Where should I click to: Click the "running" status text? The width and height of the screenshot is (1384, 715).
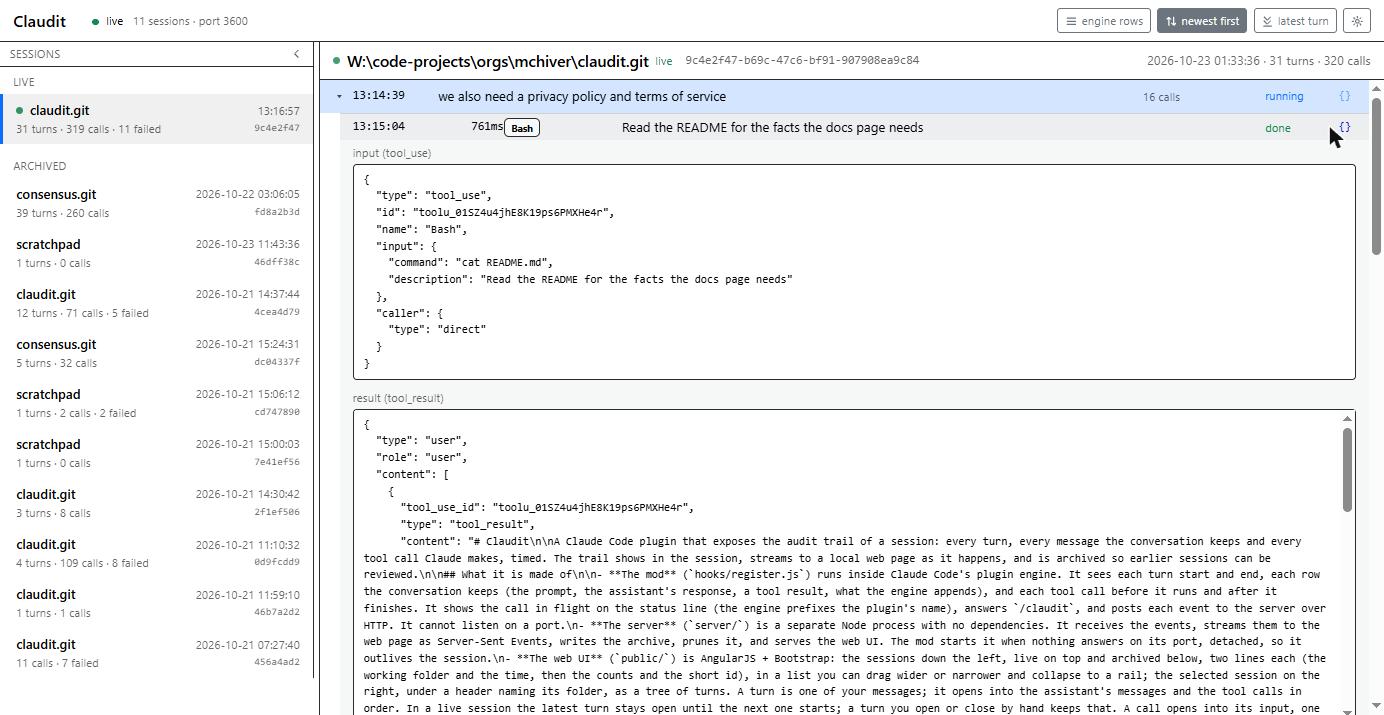click(1284, 97)
